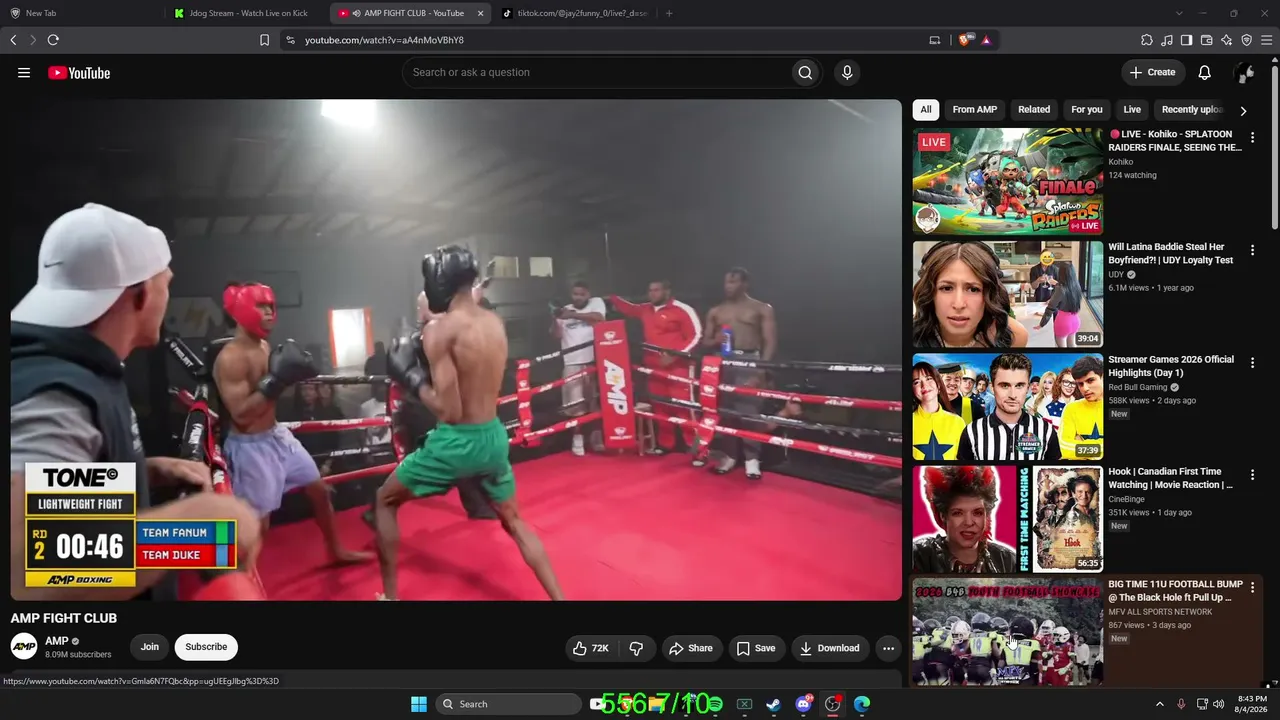Go back in browser history
Viewport: 1280px width, 720px height.
pyautogui.click(x=13, y=40)
